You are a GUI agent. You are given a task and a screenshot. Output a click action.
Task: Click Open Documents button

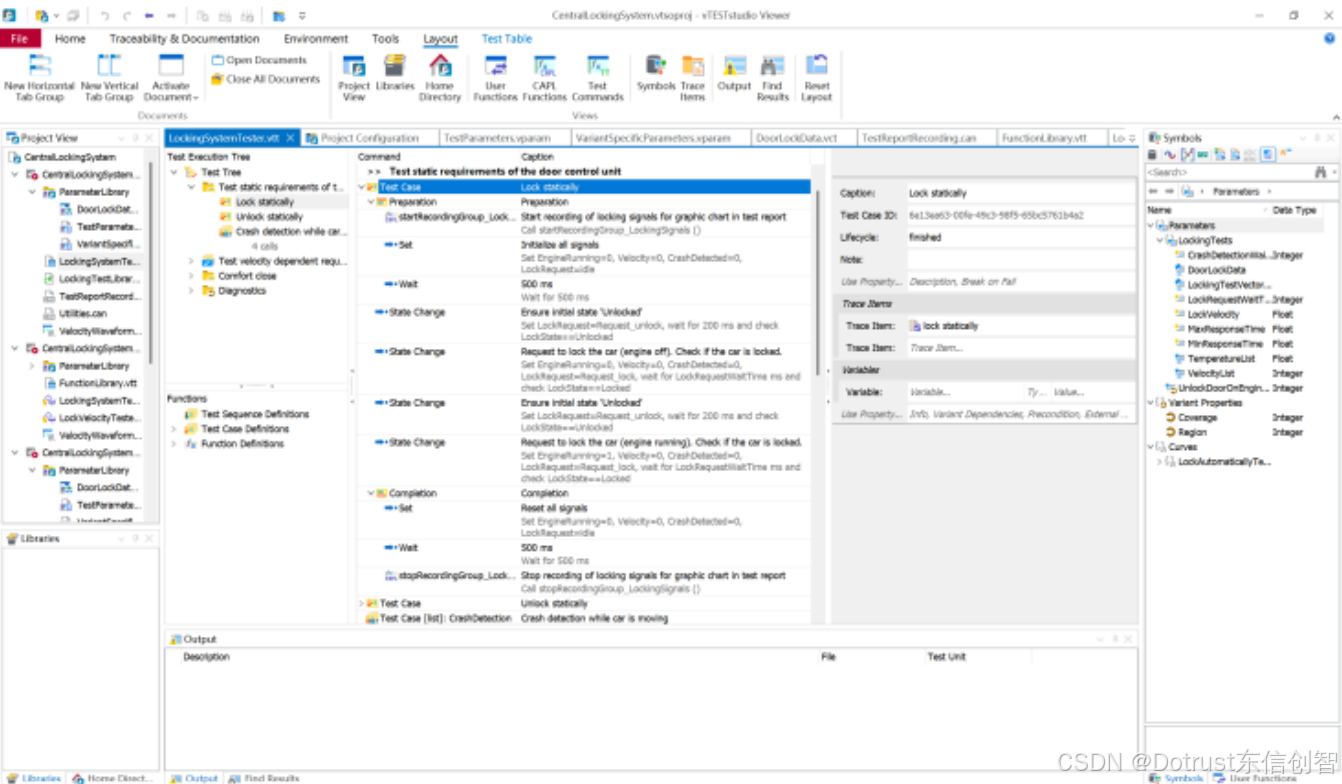coord(258,60)
